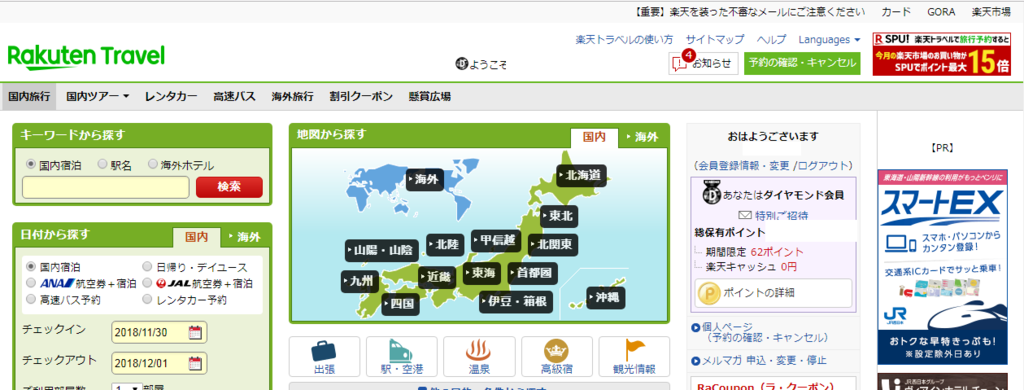The width and height of the screenshot is (1024, 390).
Task: Select 駅名 radio button
Action: [x=102, y=165]
